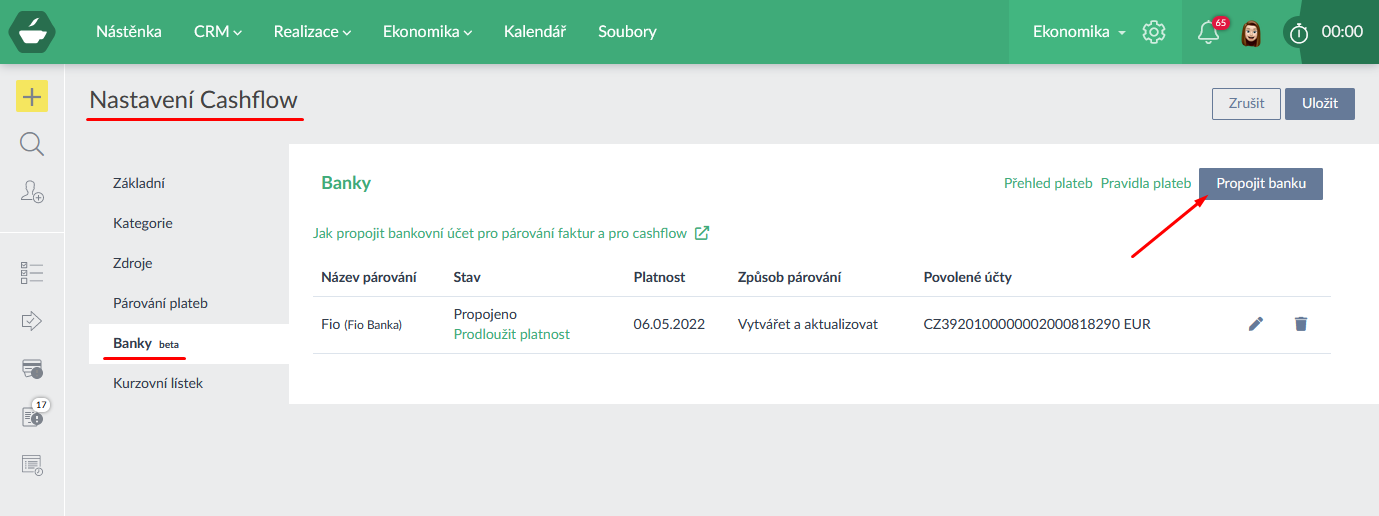This screenshot has height=516, width=1379.
Task: Expand the Realizace dropdown menu
Action: tap(312, 32)
